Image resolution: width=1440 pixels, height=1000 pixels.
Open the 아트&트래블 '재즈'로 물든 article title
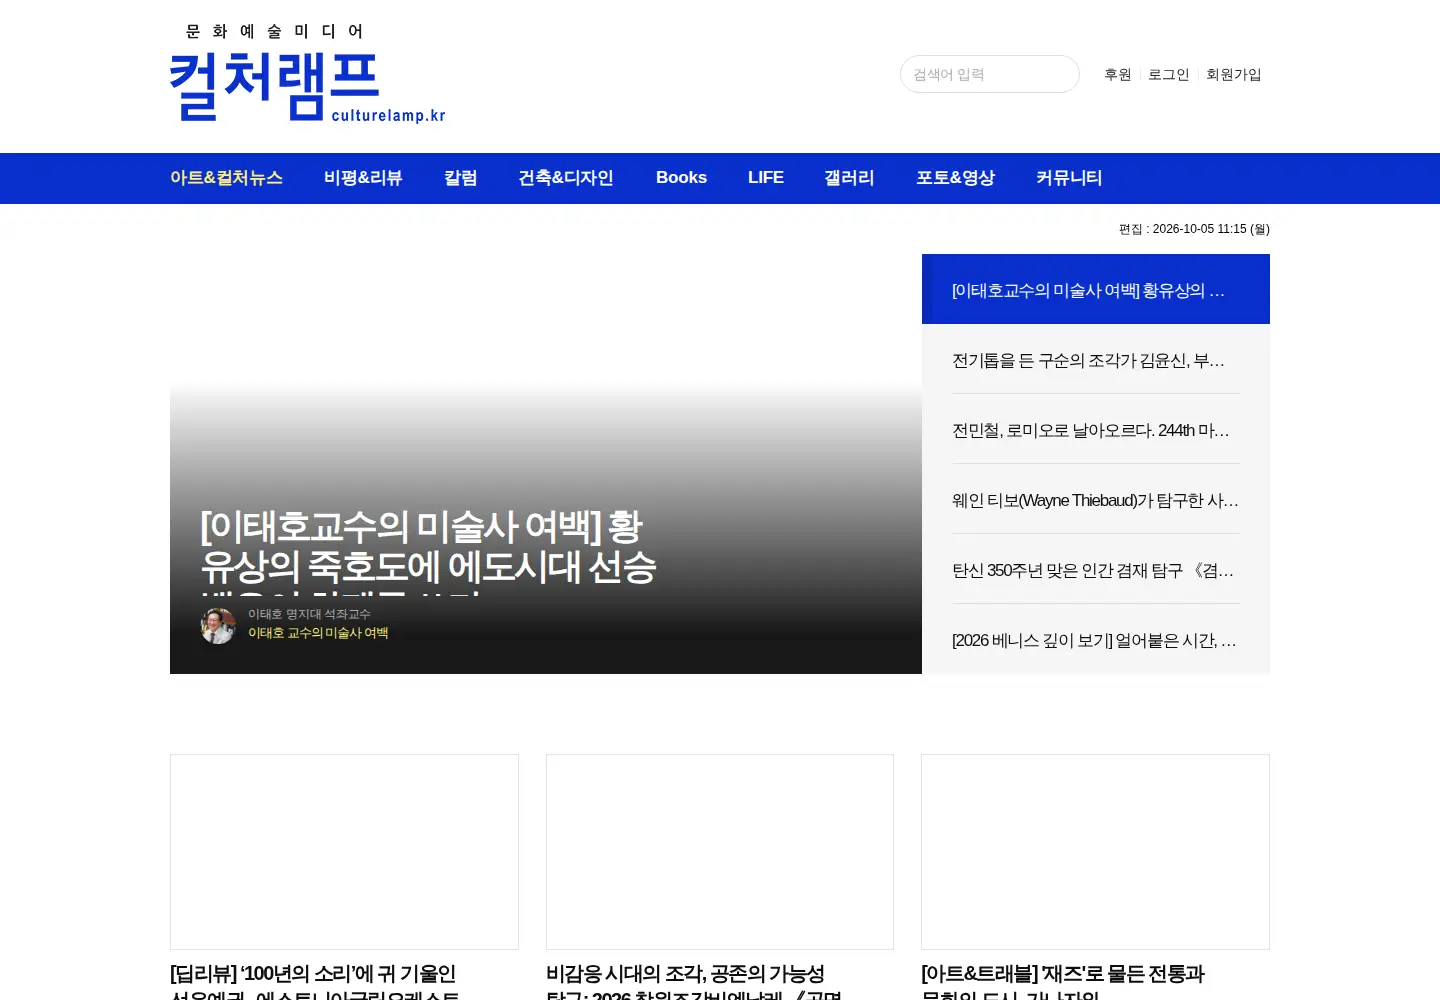1063,982
